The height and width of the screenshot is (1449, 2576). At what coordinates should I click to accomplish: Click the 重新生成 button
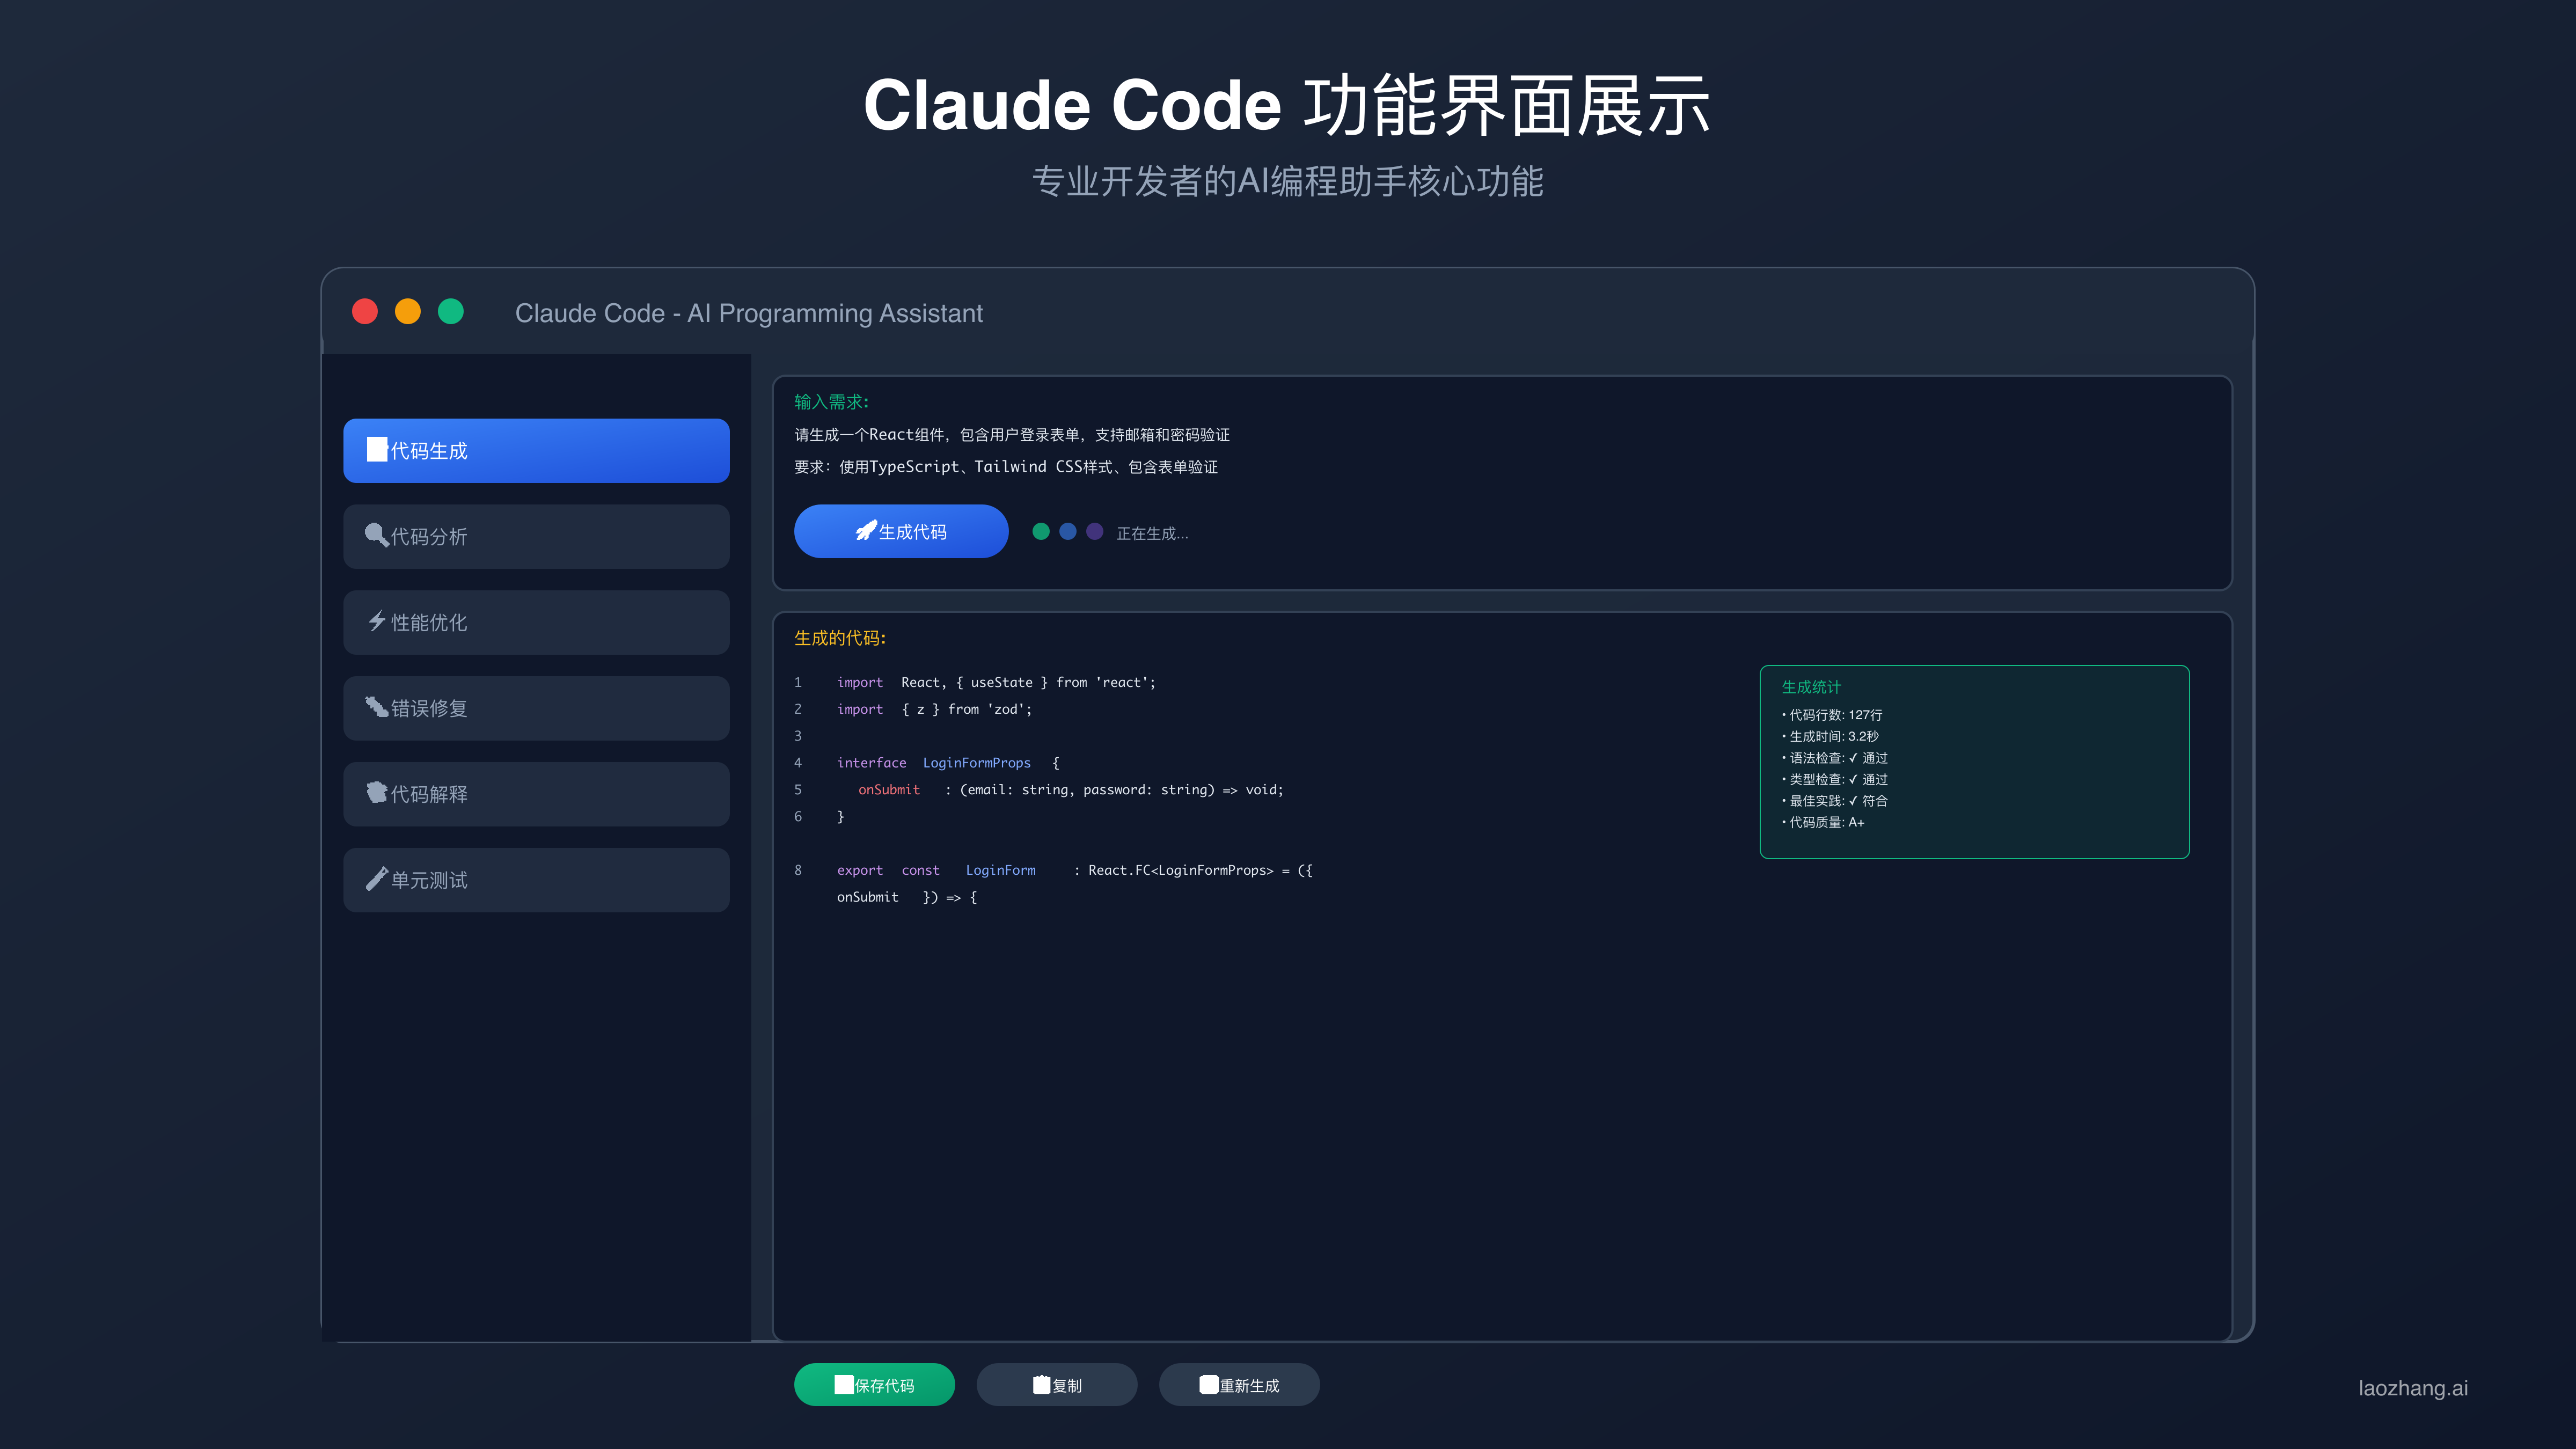pyautogui.click(x=1239, y=1385)
